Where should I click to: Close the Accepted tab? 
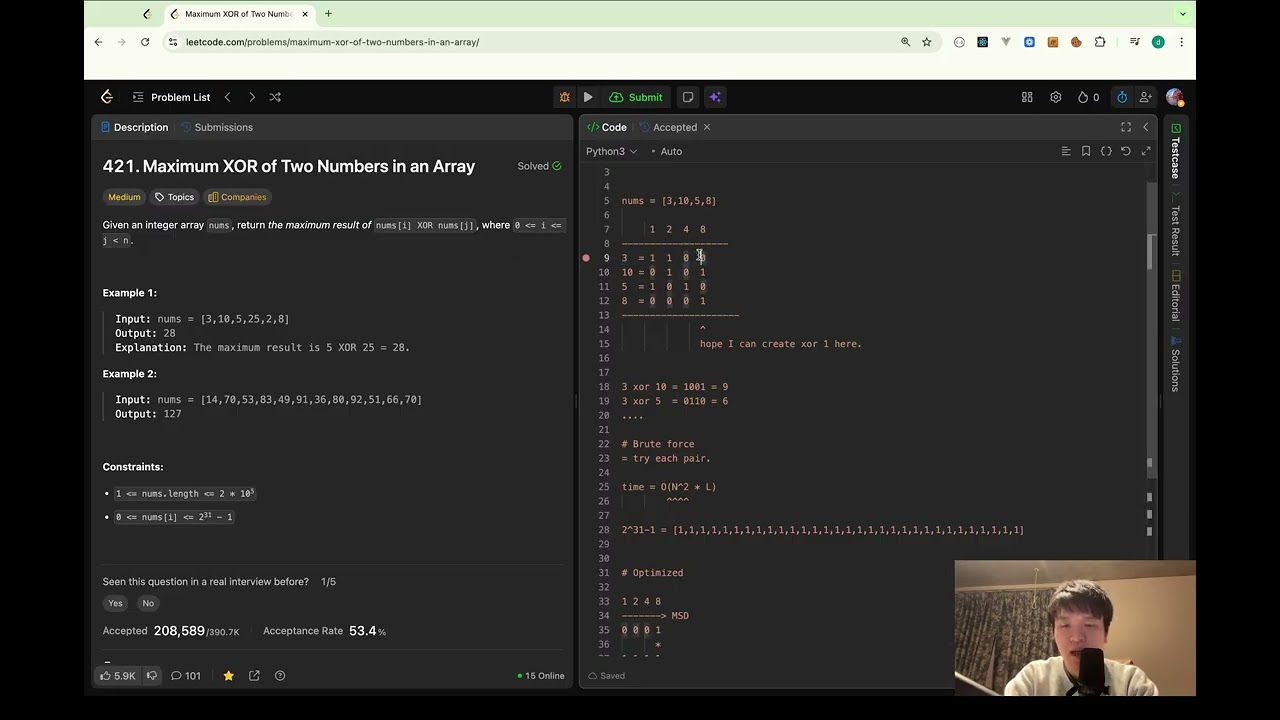[706, 127]
